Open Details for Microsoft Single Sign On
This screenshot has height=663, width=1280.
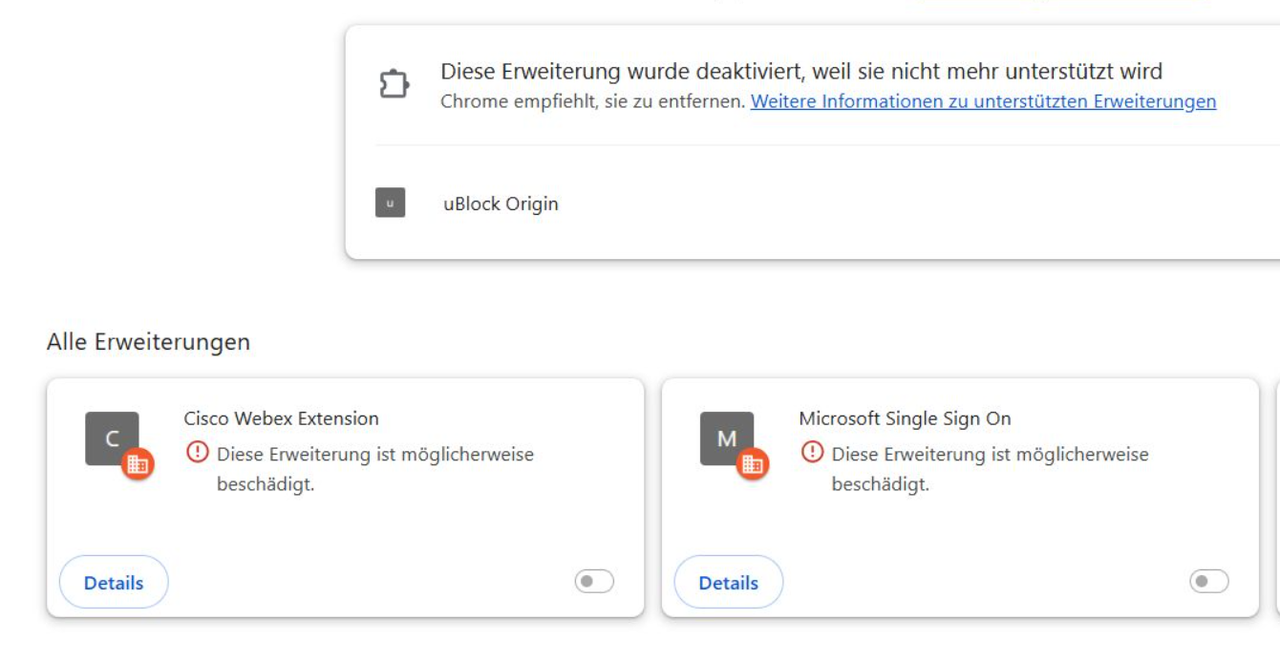[729, 582]
